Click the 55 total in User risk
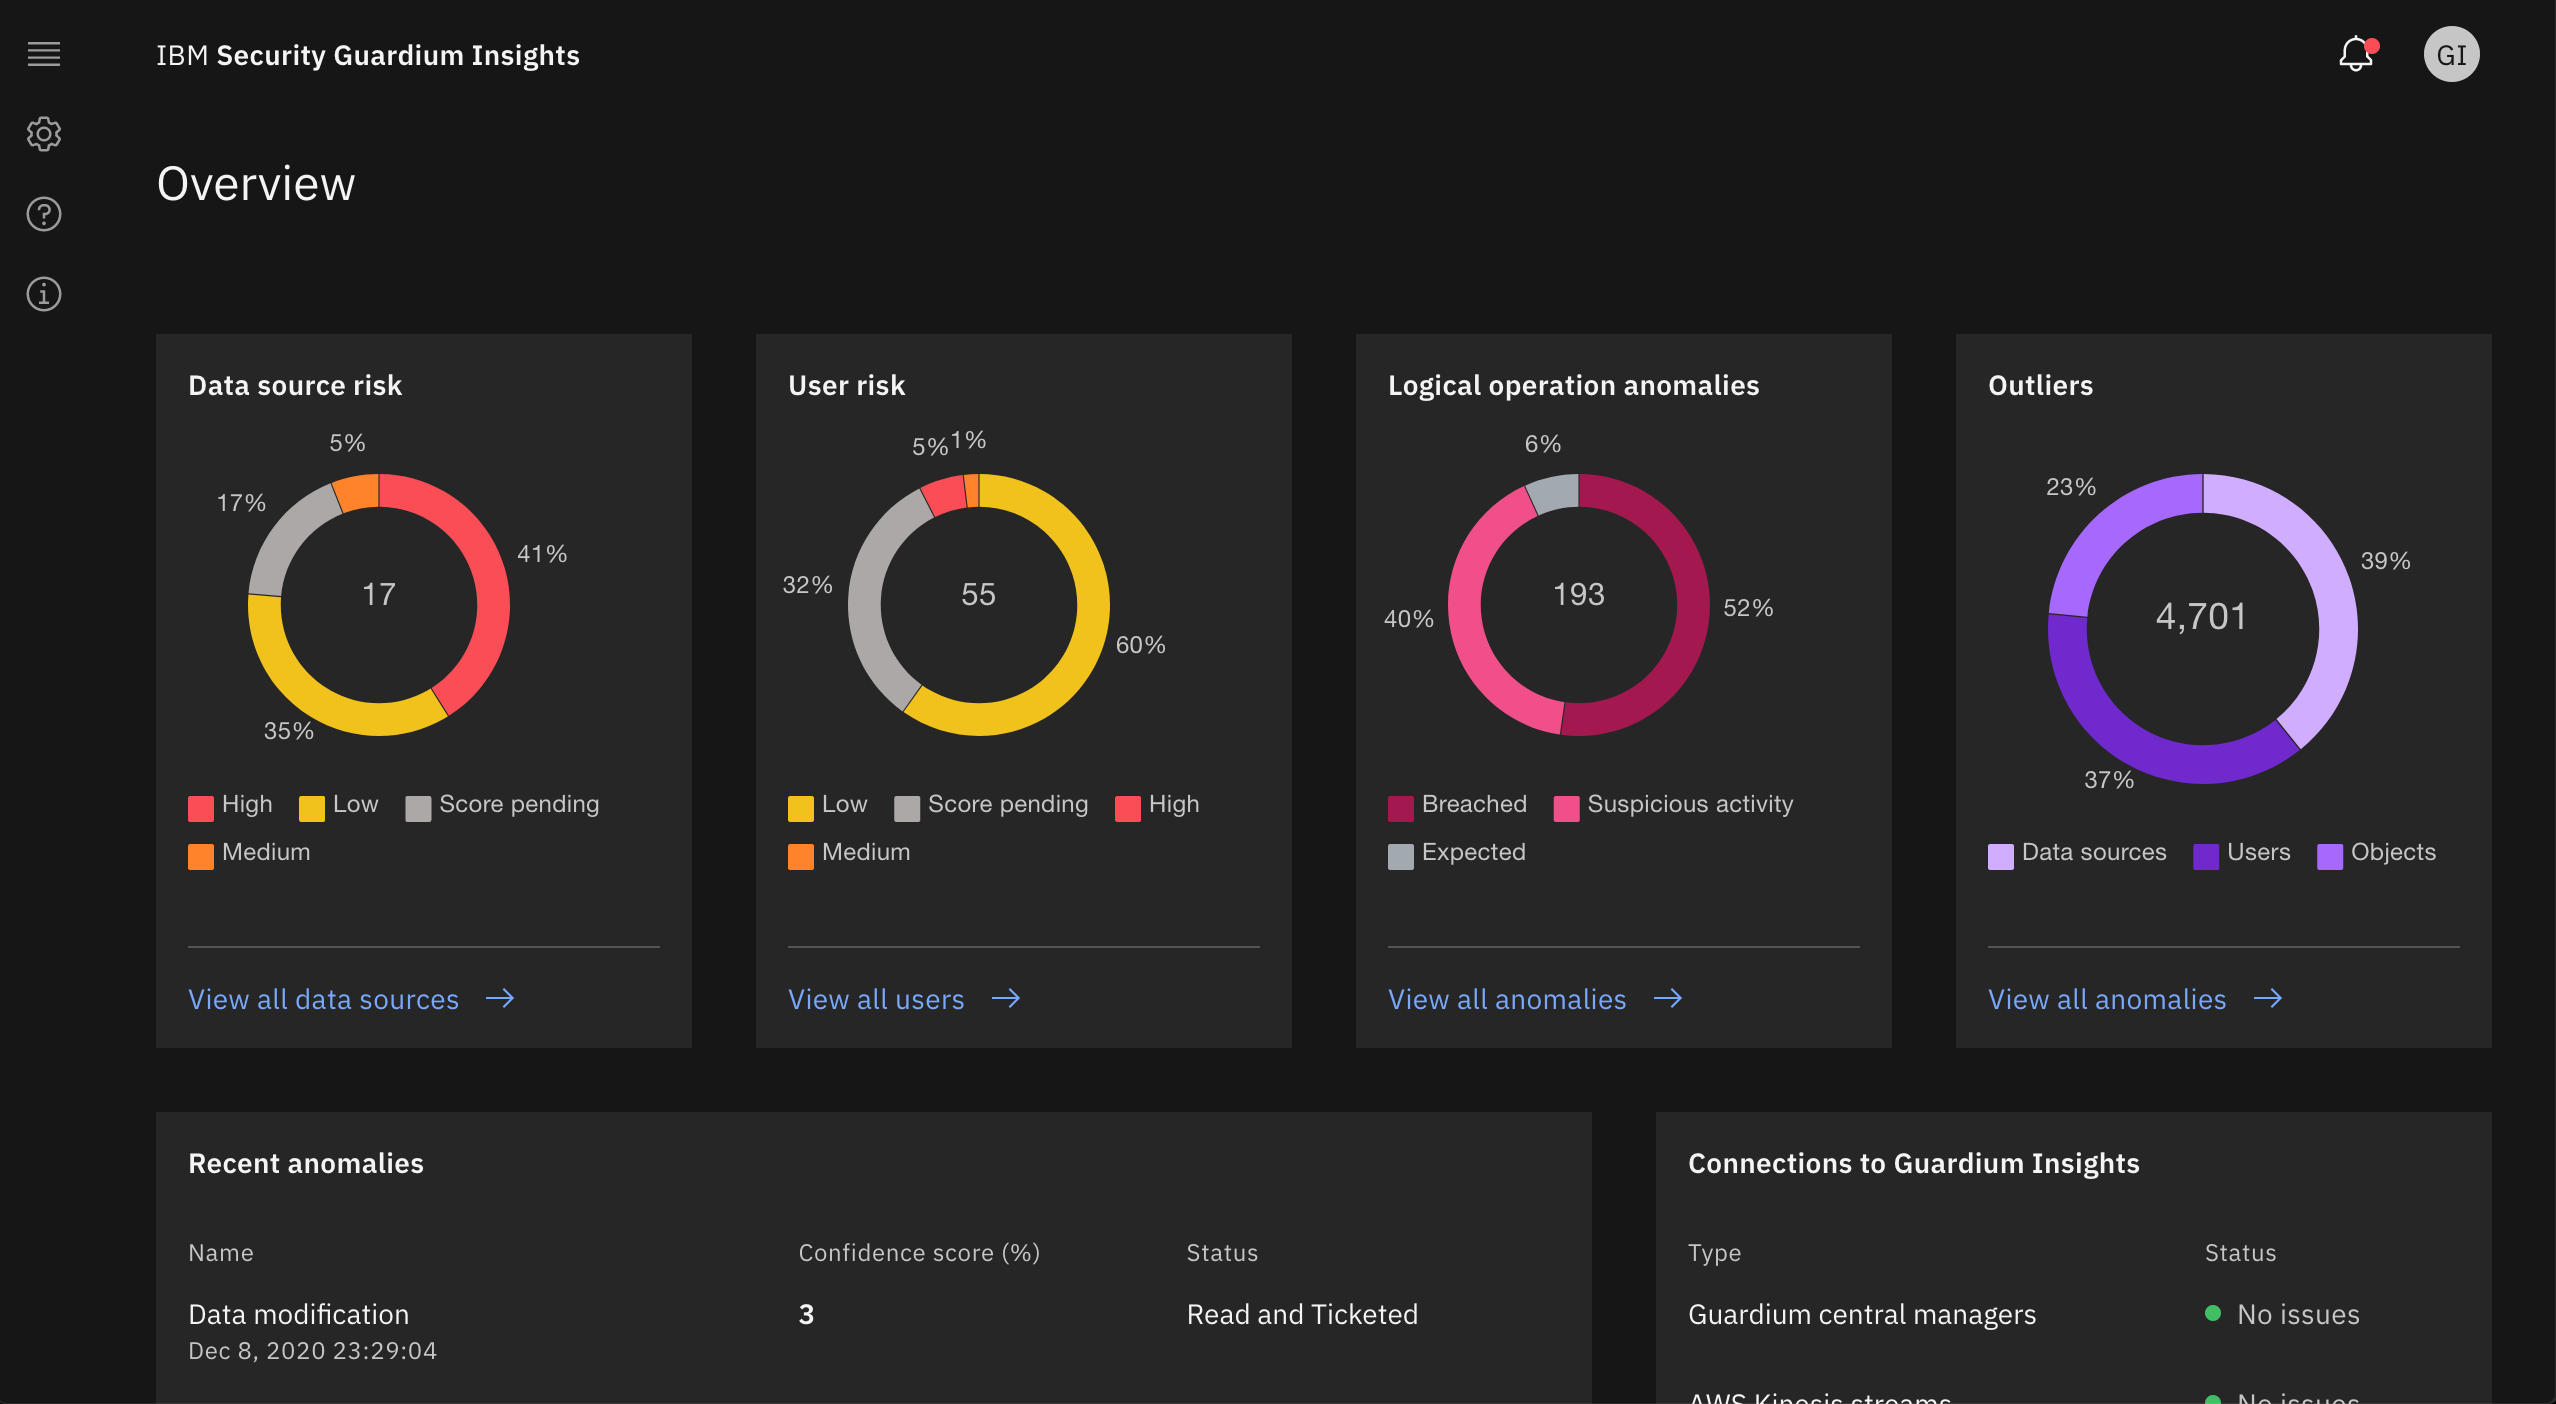This screenshot has width=2556, height=1404. click(x=978, y=594)
